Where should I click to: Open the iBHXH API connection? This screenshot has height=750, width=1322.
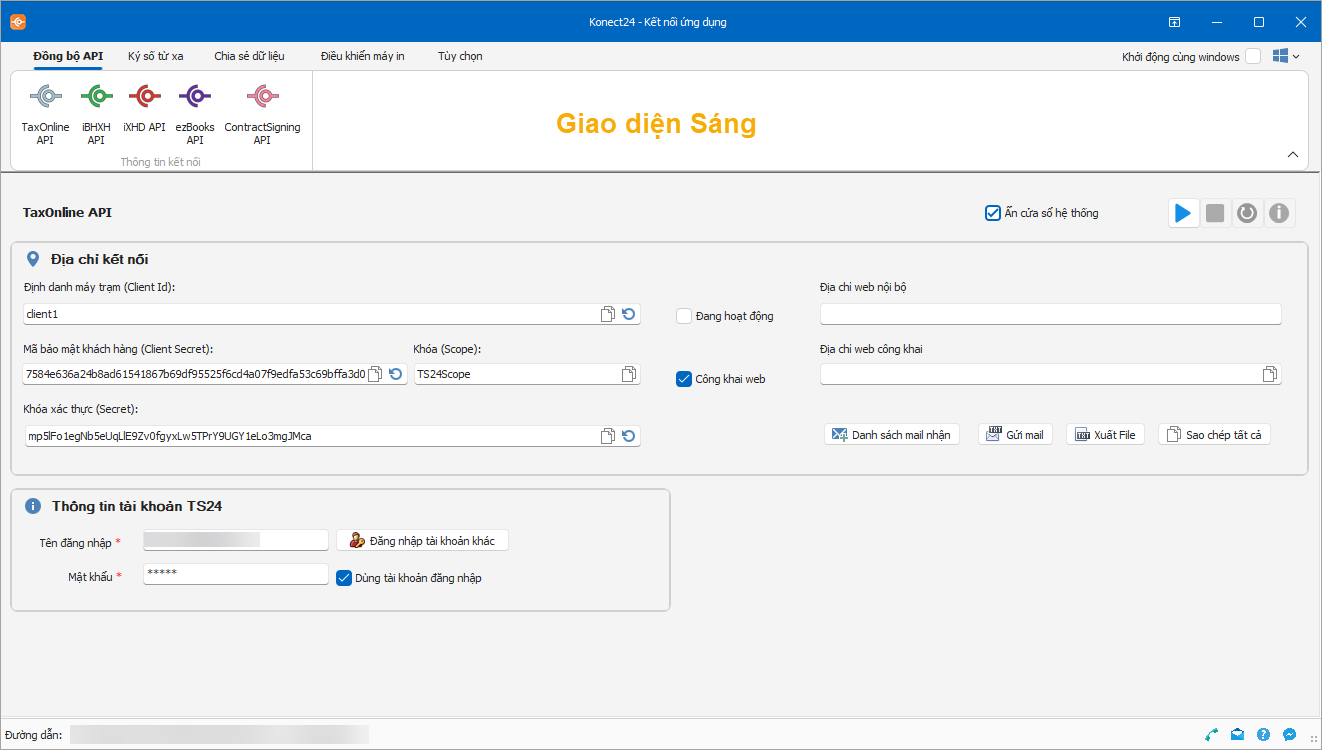click(x=96, y=115)
